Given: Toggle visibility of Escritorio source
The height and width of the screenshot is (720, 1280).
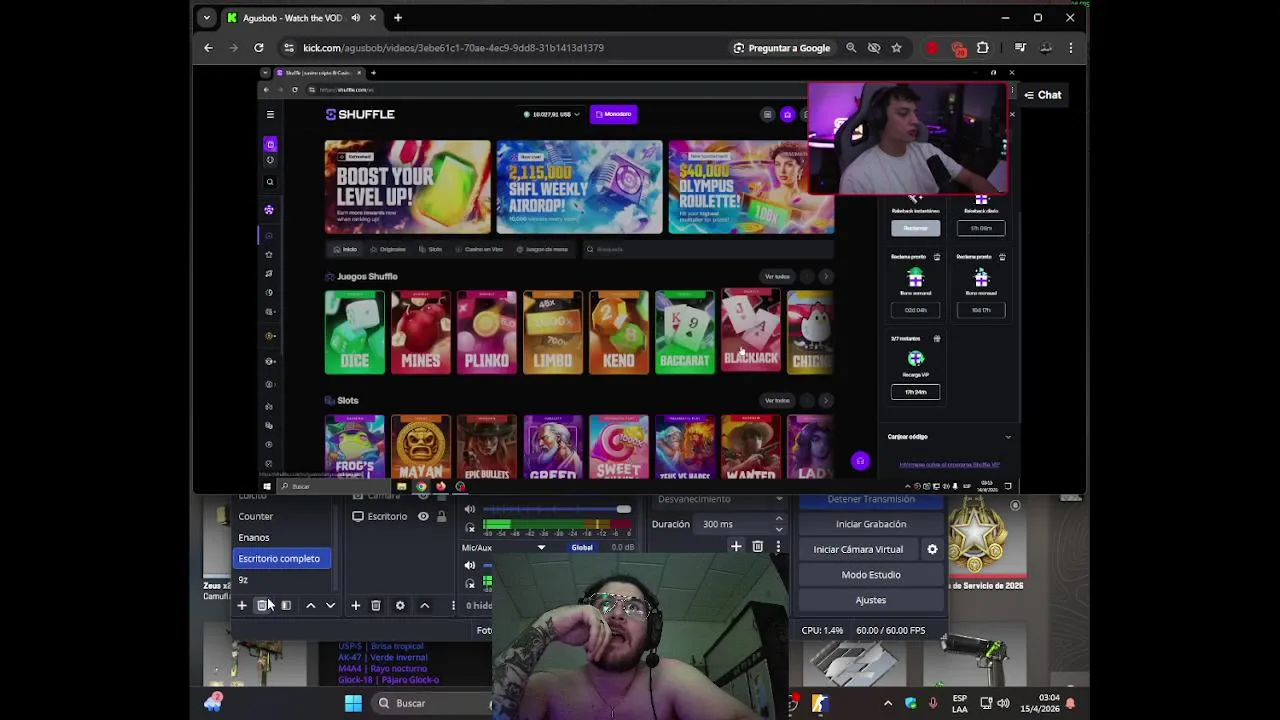Looking at the screenshot, I should click(x=423, y=517).
